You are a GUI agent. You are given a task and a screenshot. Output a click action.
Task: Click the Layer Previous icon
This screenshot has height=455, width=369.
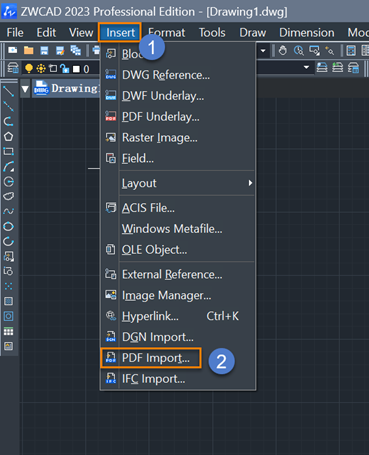[x=337, y=67]
